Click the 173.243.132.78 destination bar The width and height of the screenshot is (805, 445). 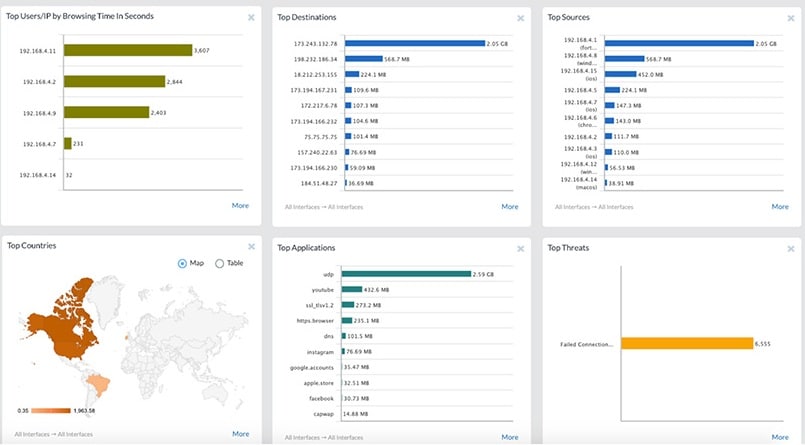414,44
